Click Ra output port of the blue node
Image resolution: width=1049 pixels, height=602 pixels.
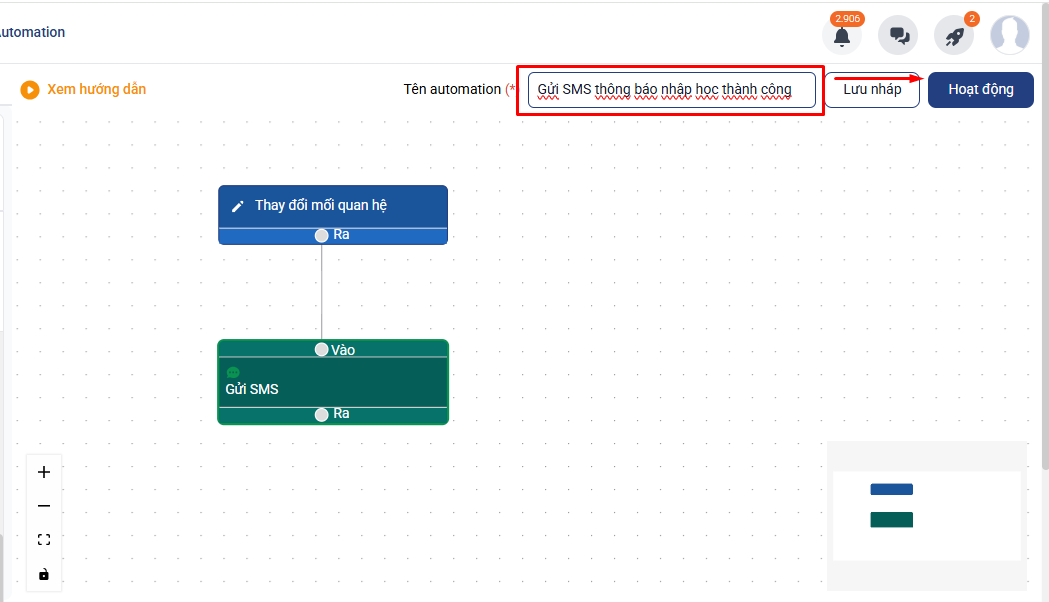(322, 236)
